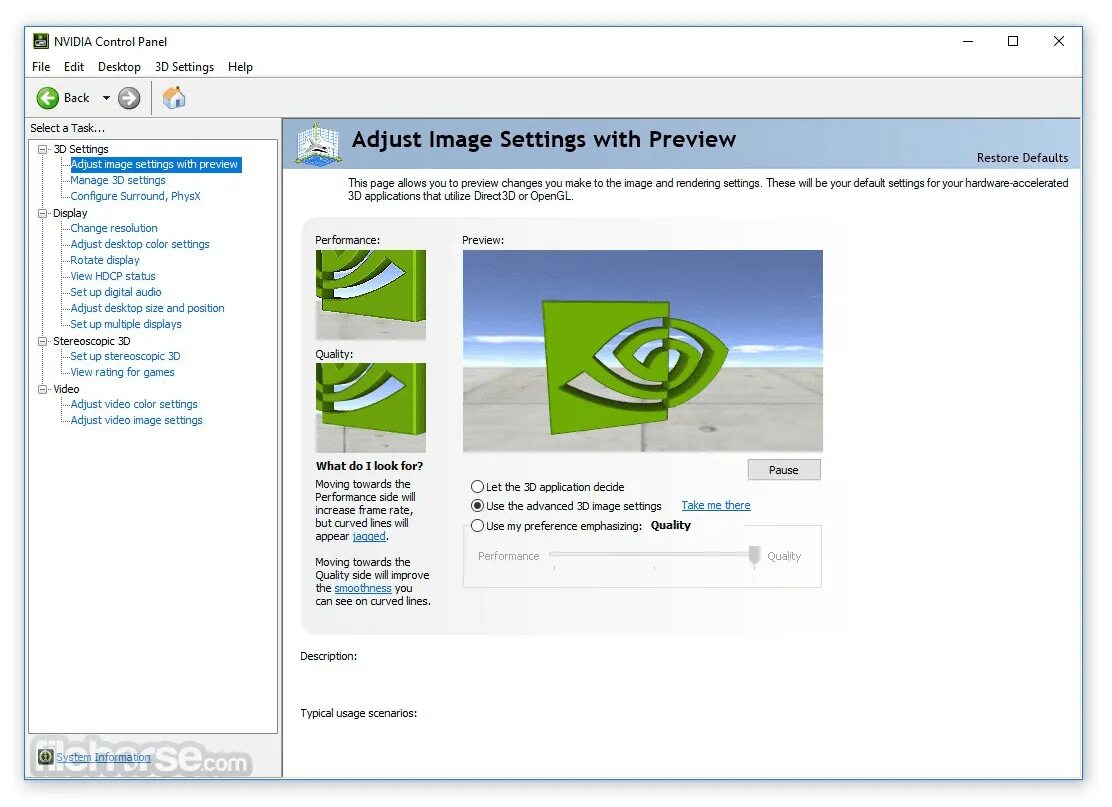Click the 3D Settings tree label

coord(82,149)
